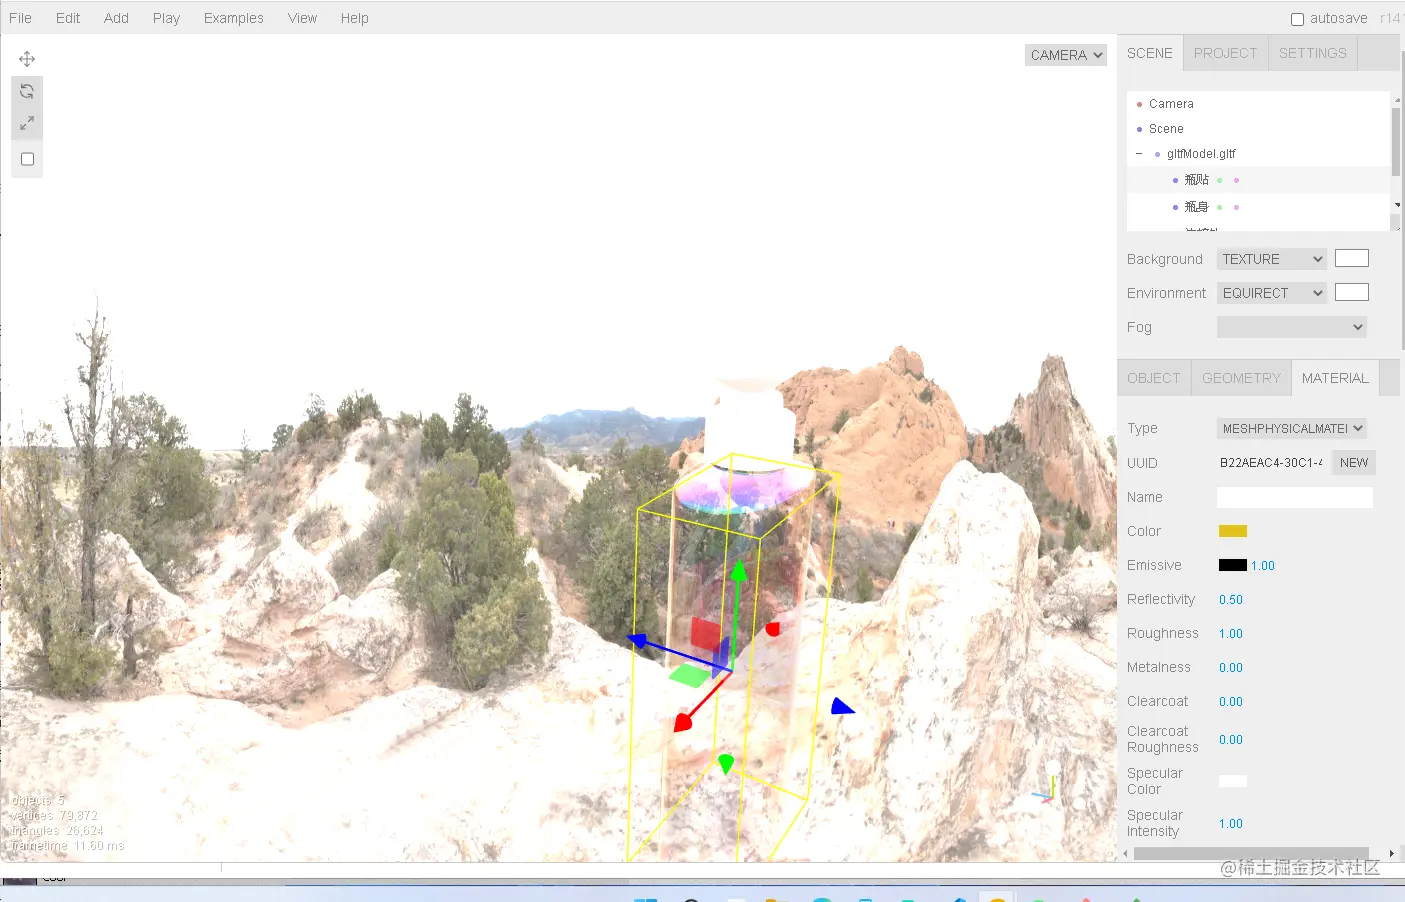Open the View menu
Screen dimensions: 1405x902
[x=302, y=18]
